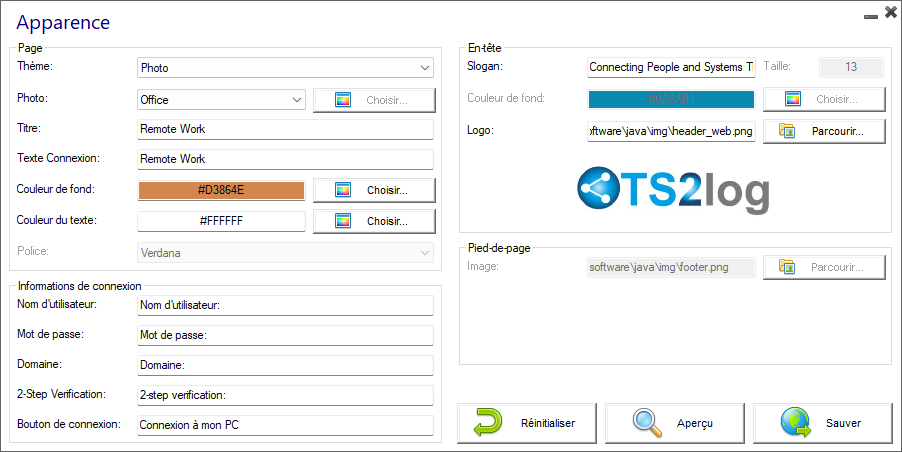Image resolution: width=902 pixels, height=452 pixels.
Task: Click the TS2log logo image
Action: 674,190
